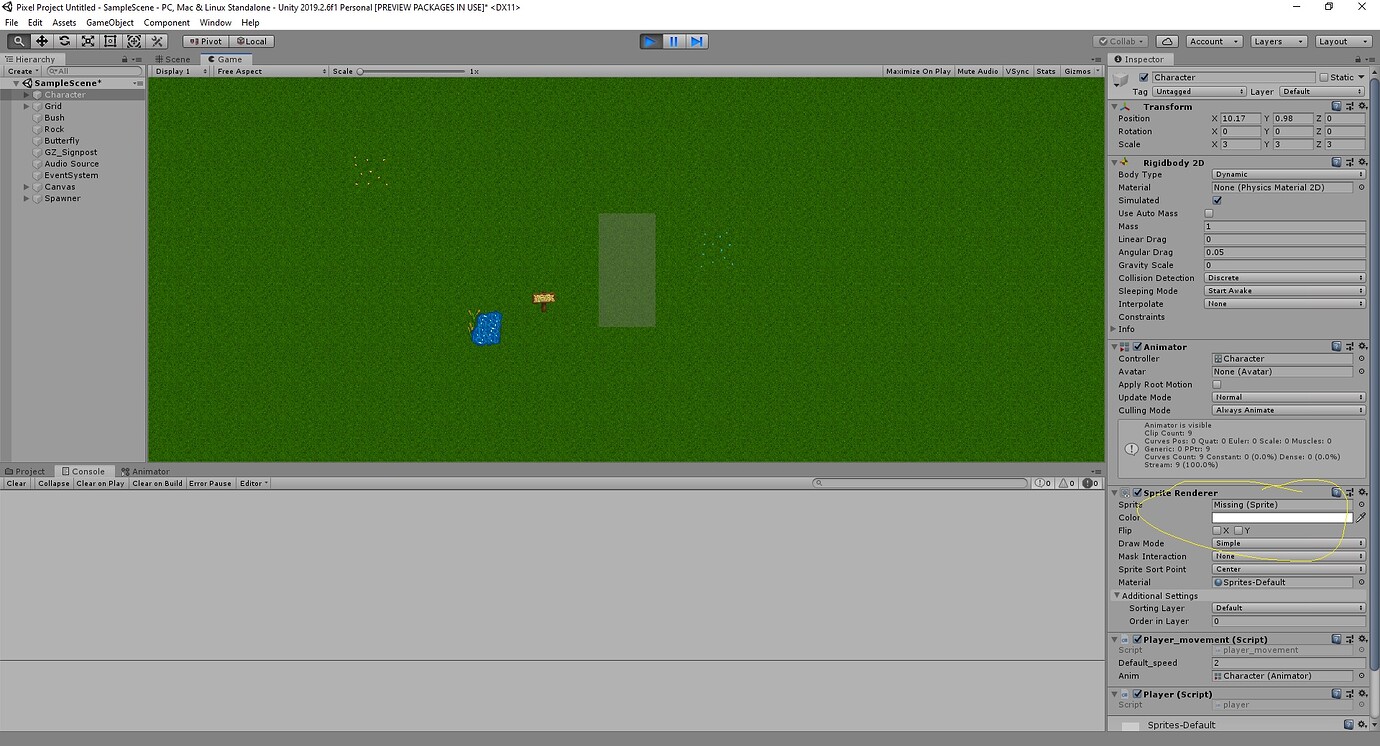This screenshot has height=746, width=1380.
Task: Click the Missing Sprite field
Action: [1278, 504]
